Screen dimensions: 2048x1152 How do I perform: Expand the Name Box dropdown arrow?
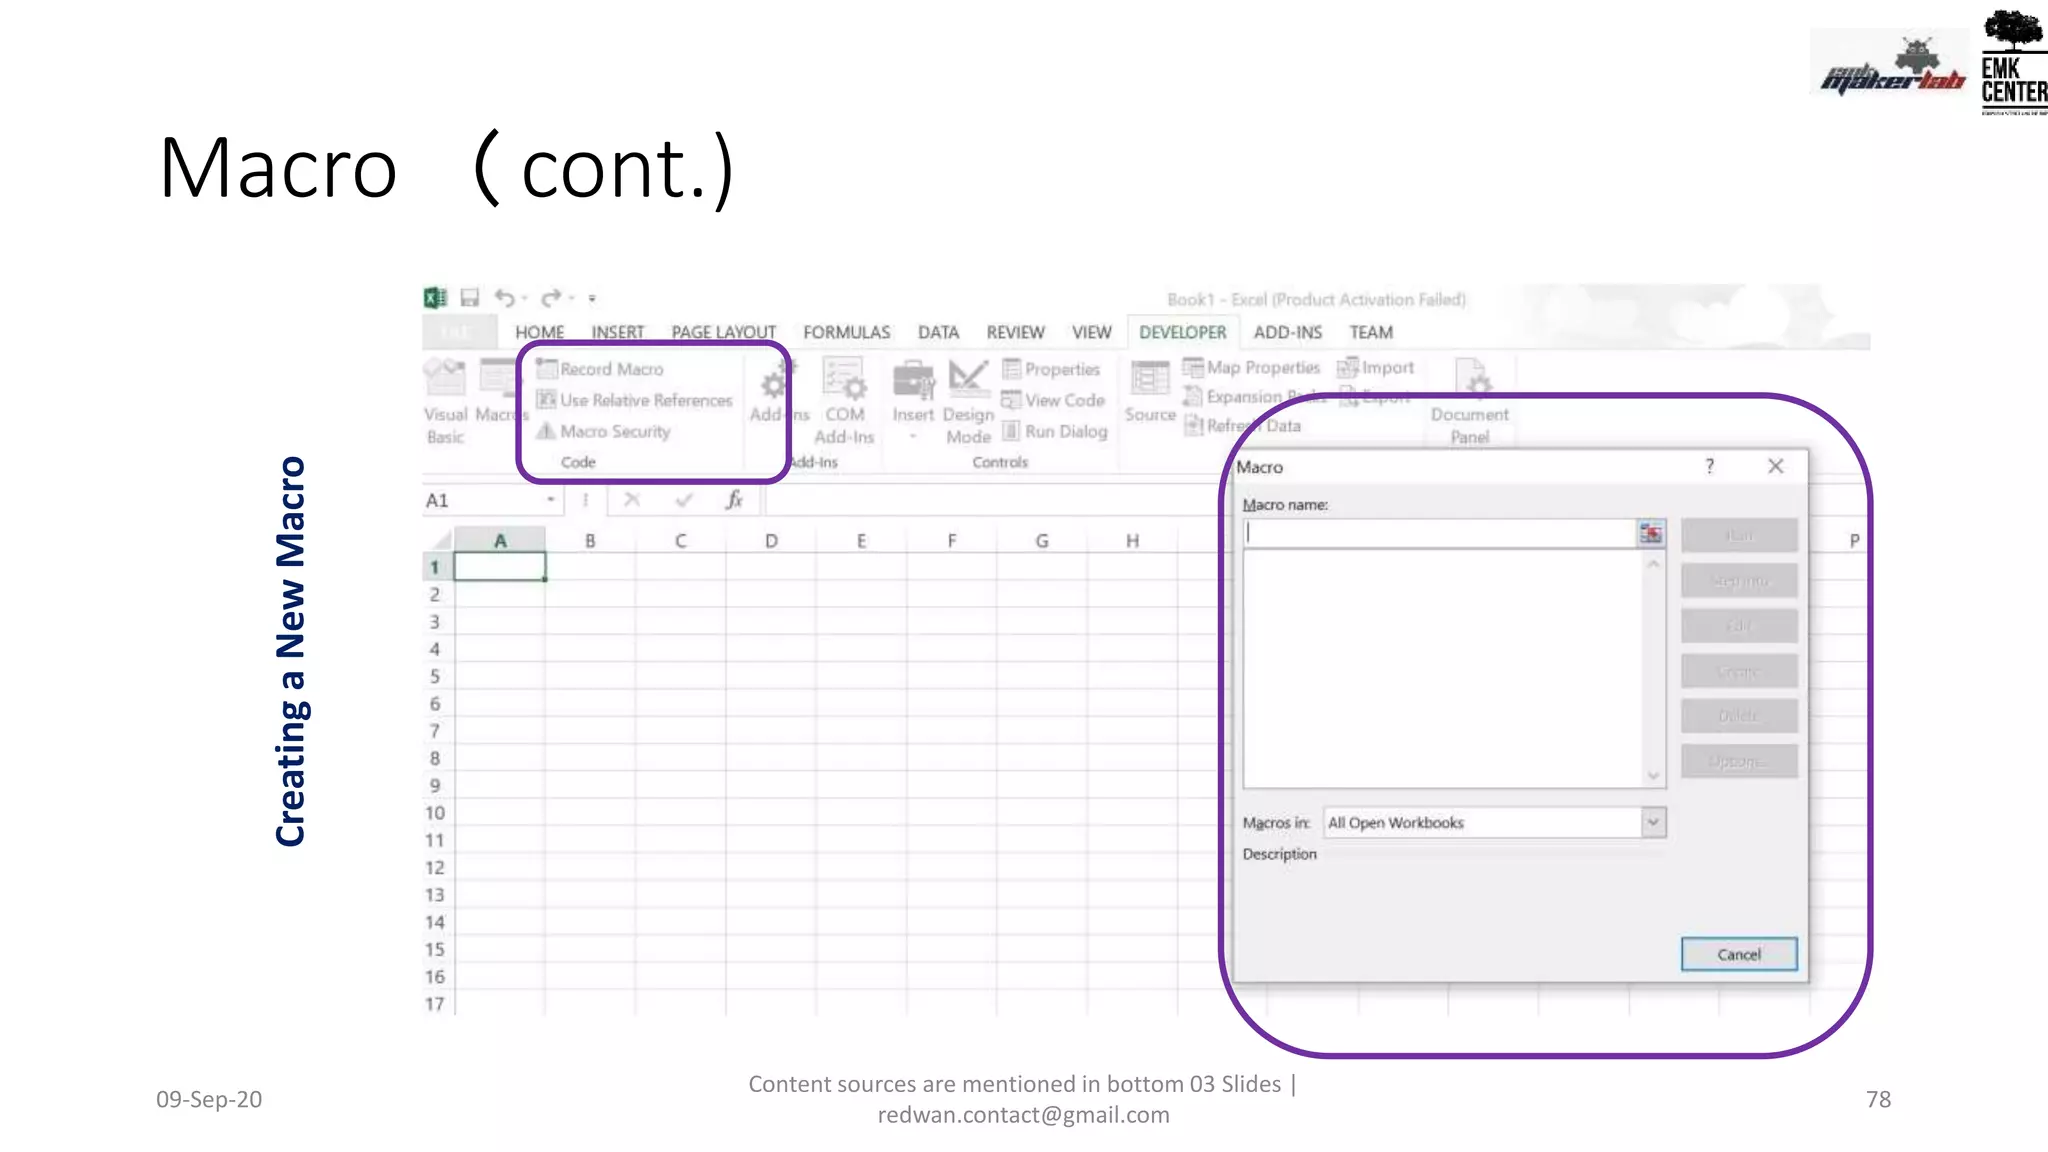(x=551, y=500)
